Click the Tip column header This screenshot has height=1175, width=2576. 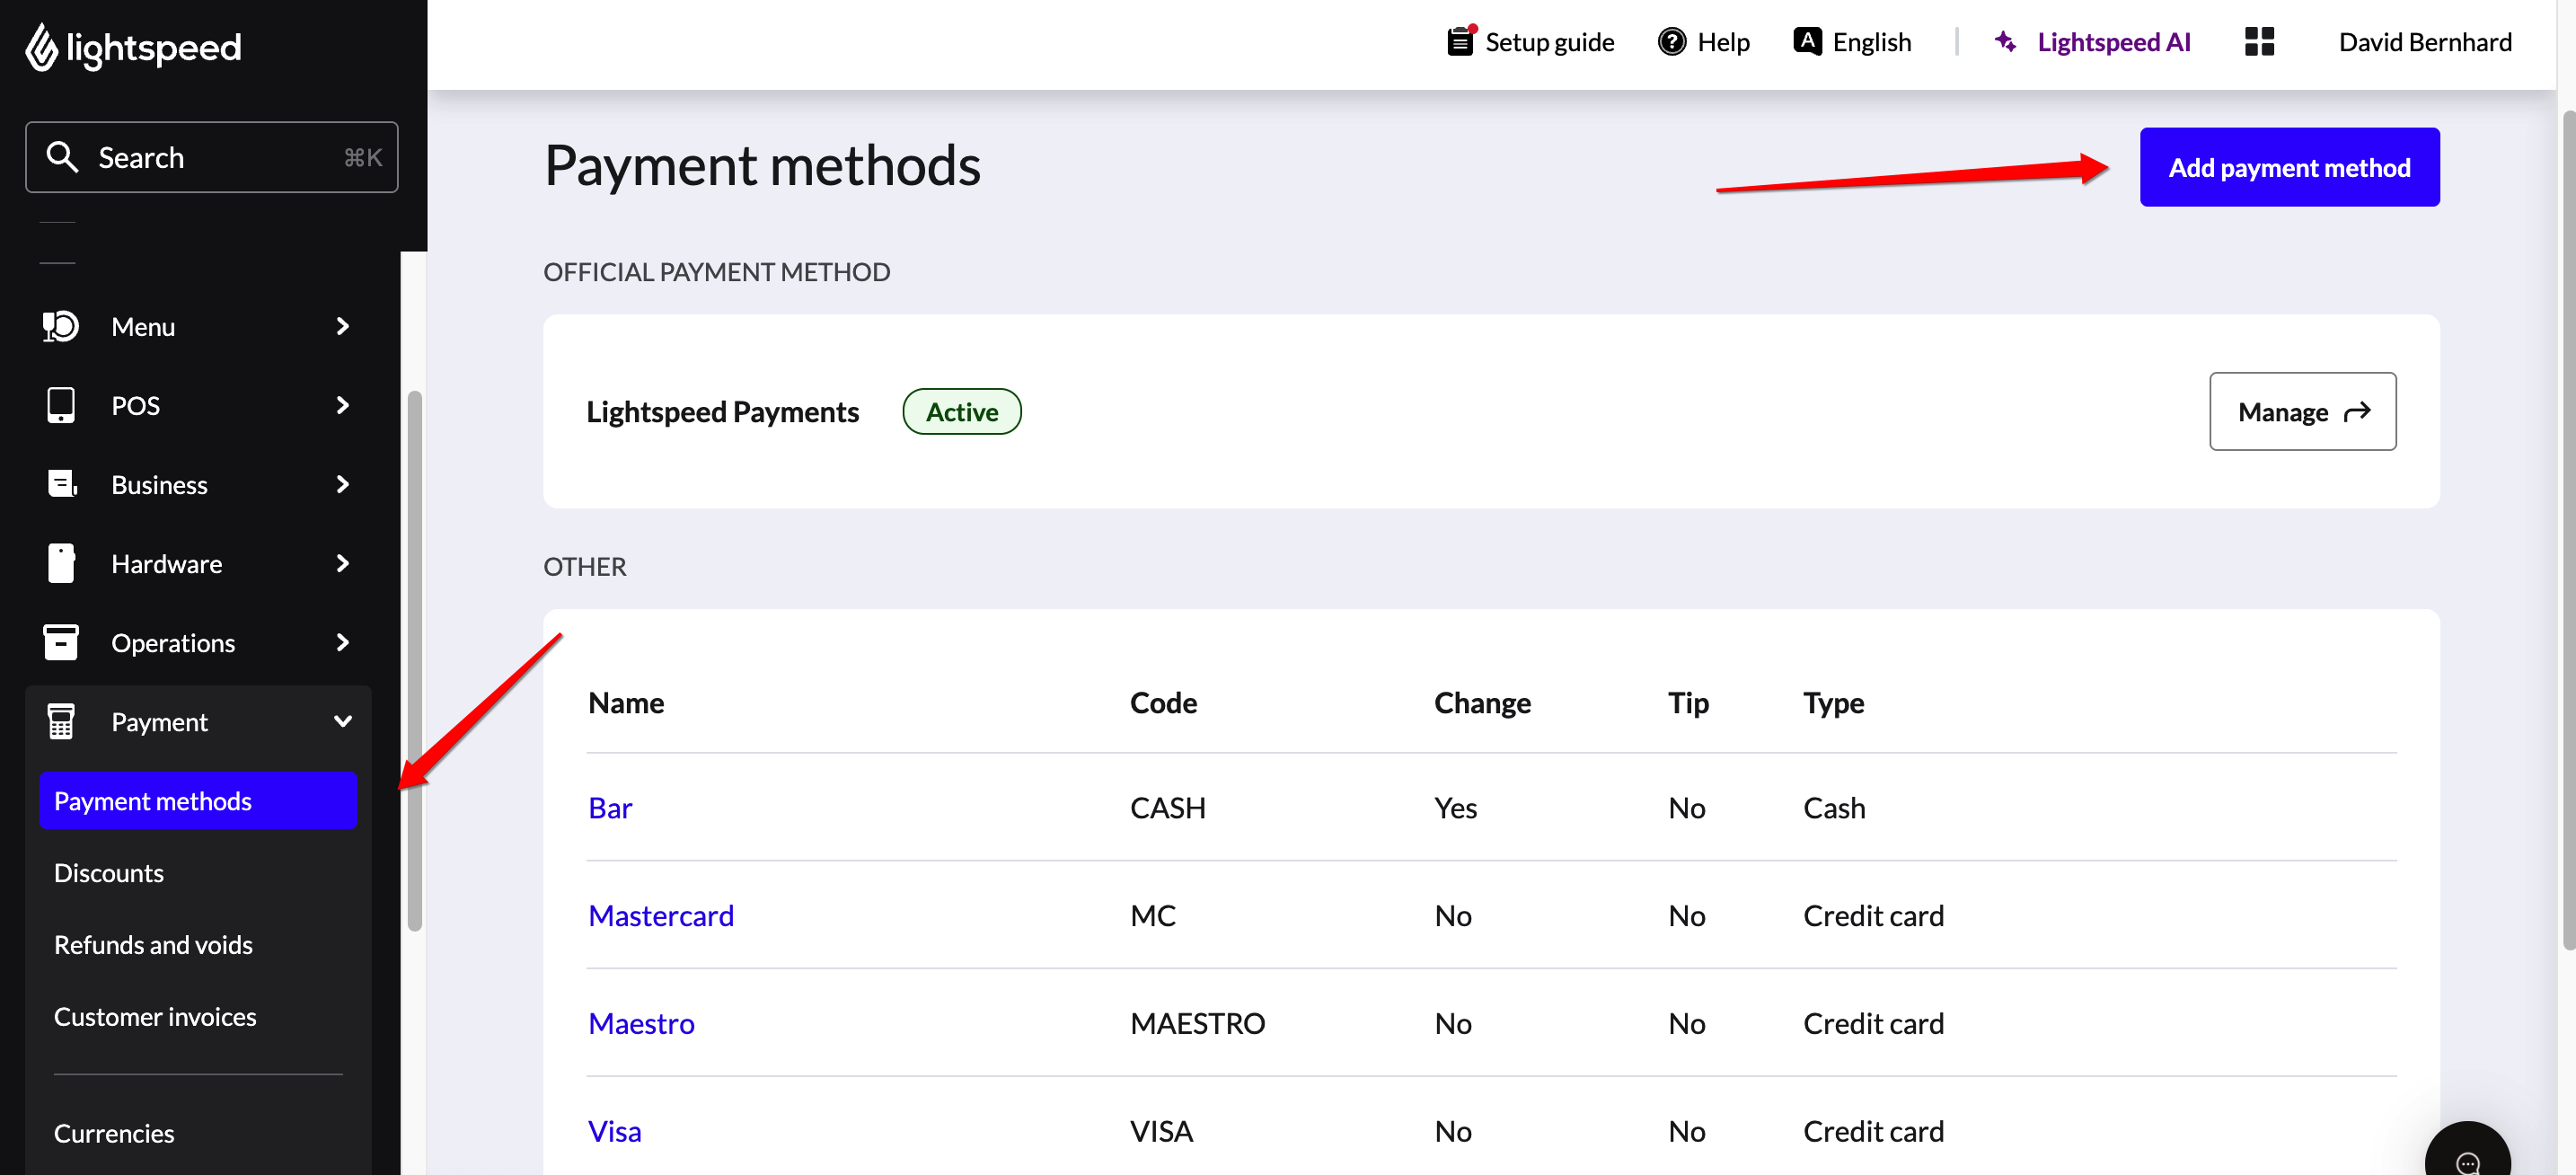[1688, 702]
